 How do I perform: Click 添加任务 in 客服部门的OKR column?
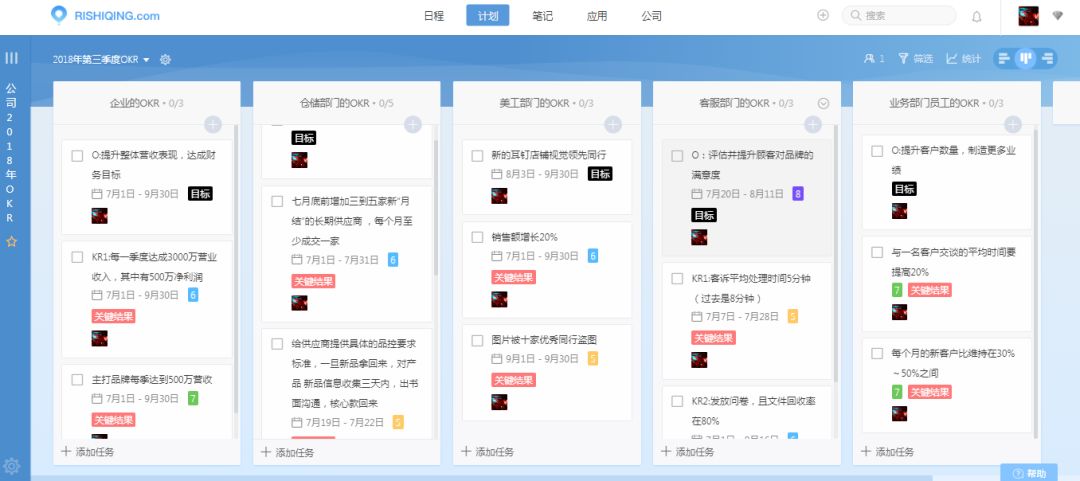tap(687, 451)
